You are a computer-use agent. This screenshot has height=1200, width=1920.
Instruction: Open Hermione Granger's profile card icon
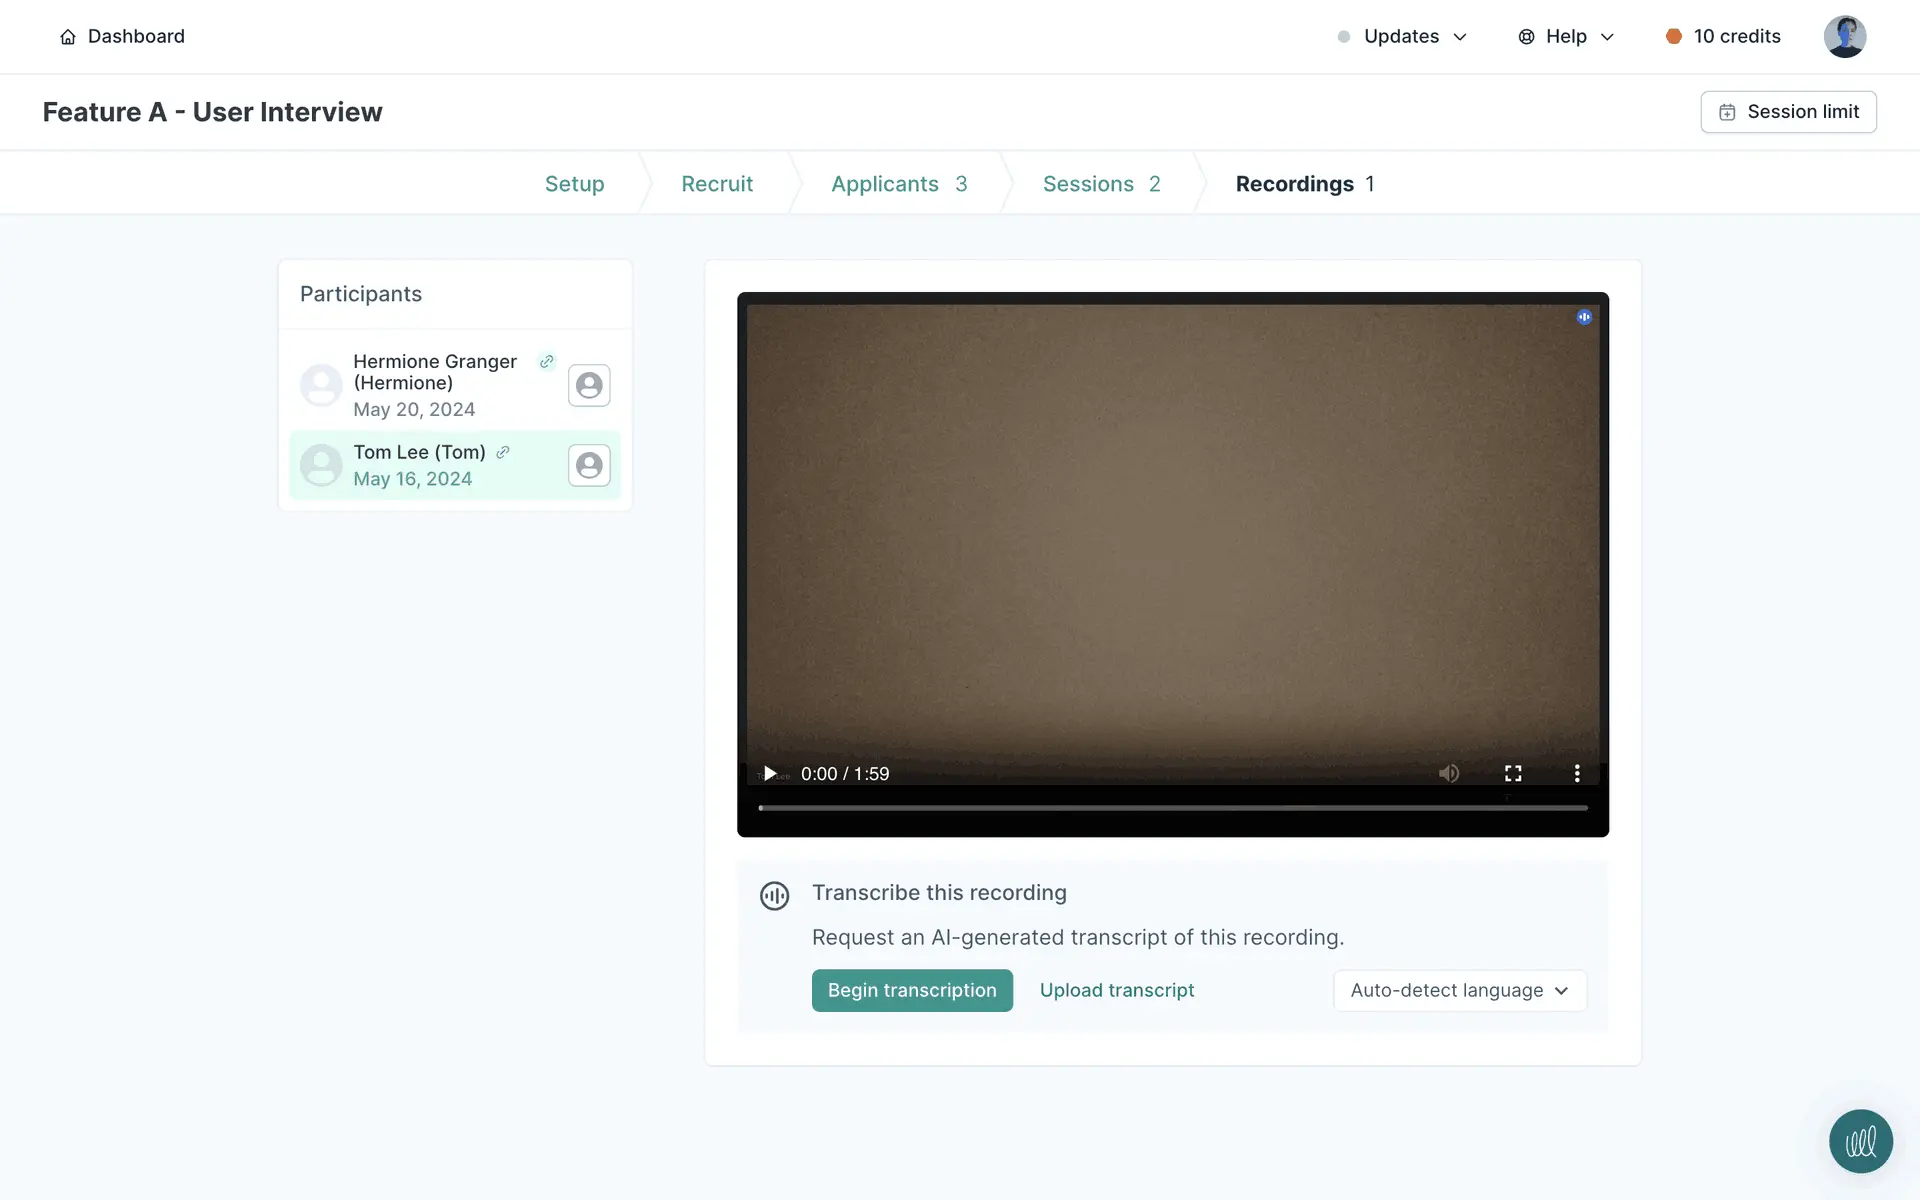pos(589,385)
